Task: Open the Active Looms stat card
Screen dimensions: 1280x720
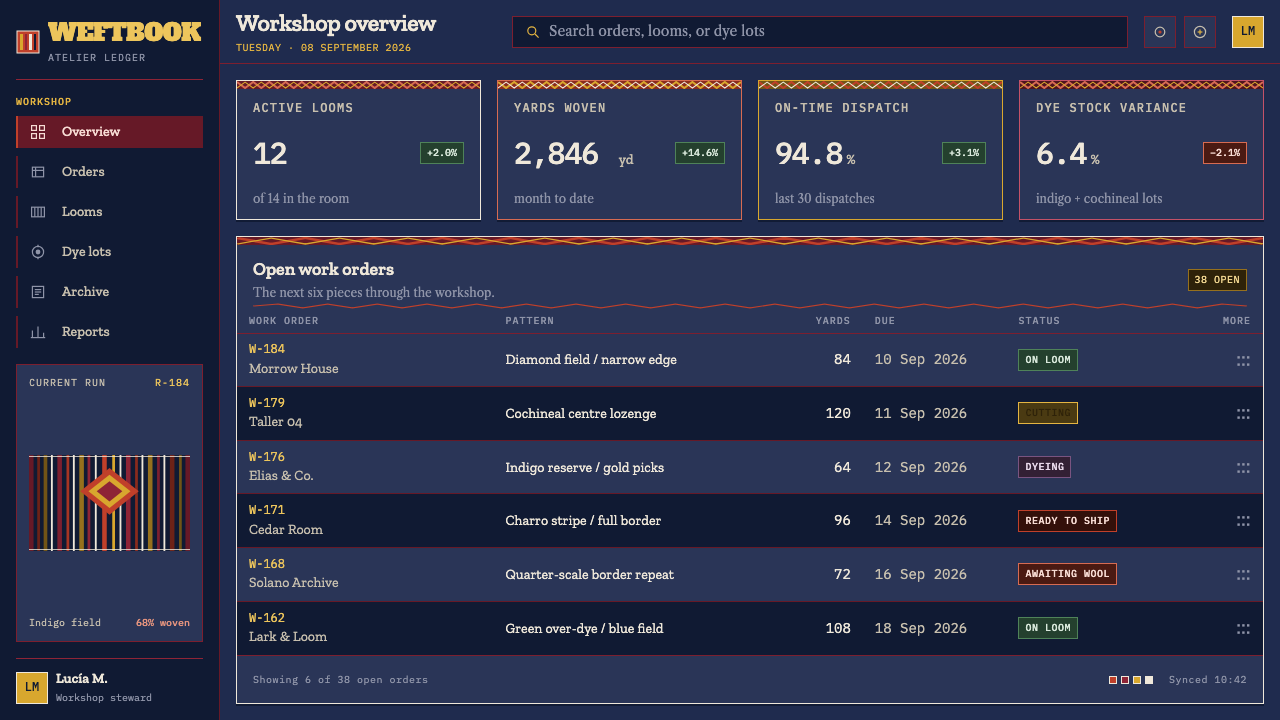Action: (x=358, y=150)
